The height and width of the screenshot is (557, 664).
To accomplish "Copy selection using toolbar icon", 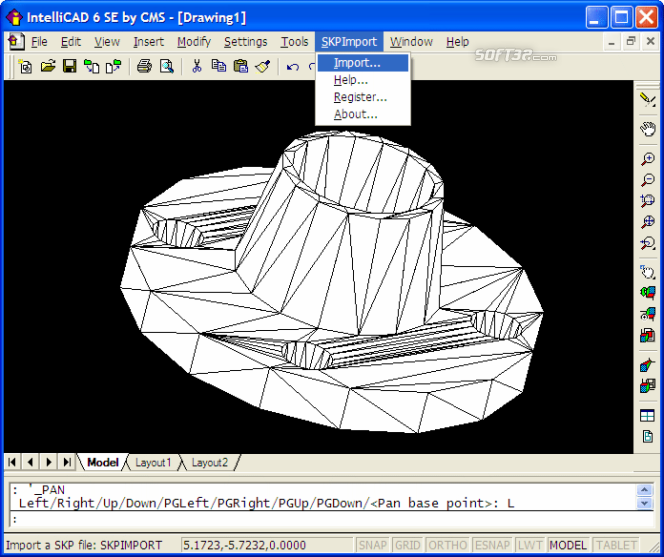I will pos(219,66).
